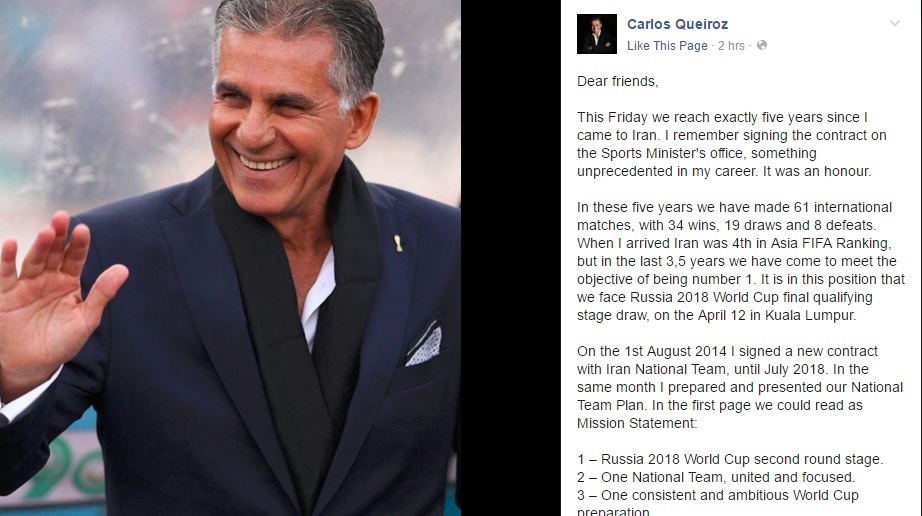
Task: Open the 2 hrs post timestamp
Action: [731, 46]
